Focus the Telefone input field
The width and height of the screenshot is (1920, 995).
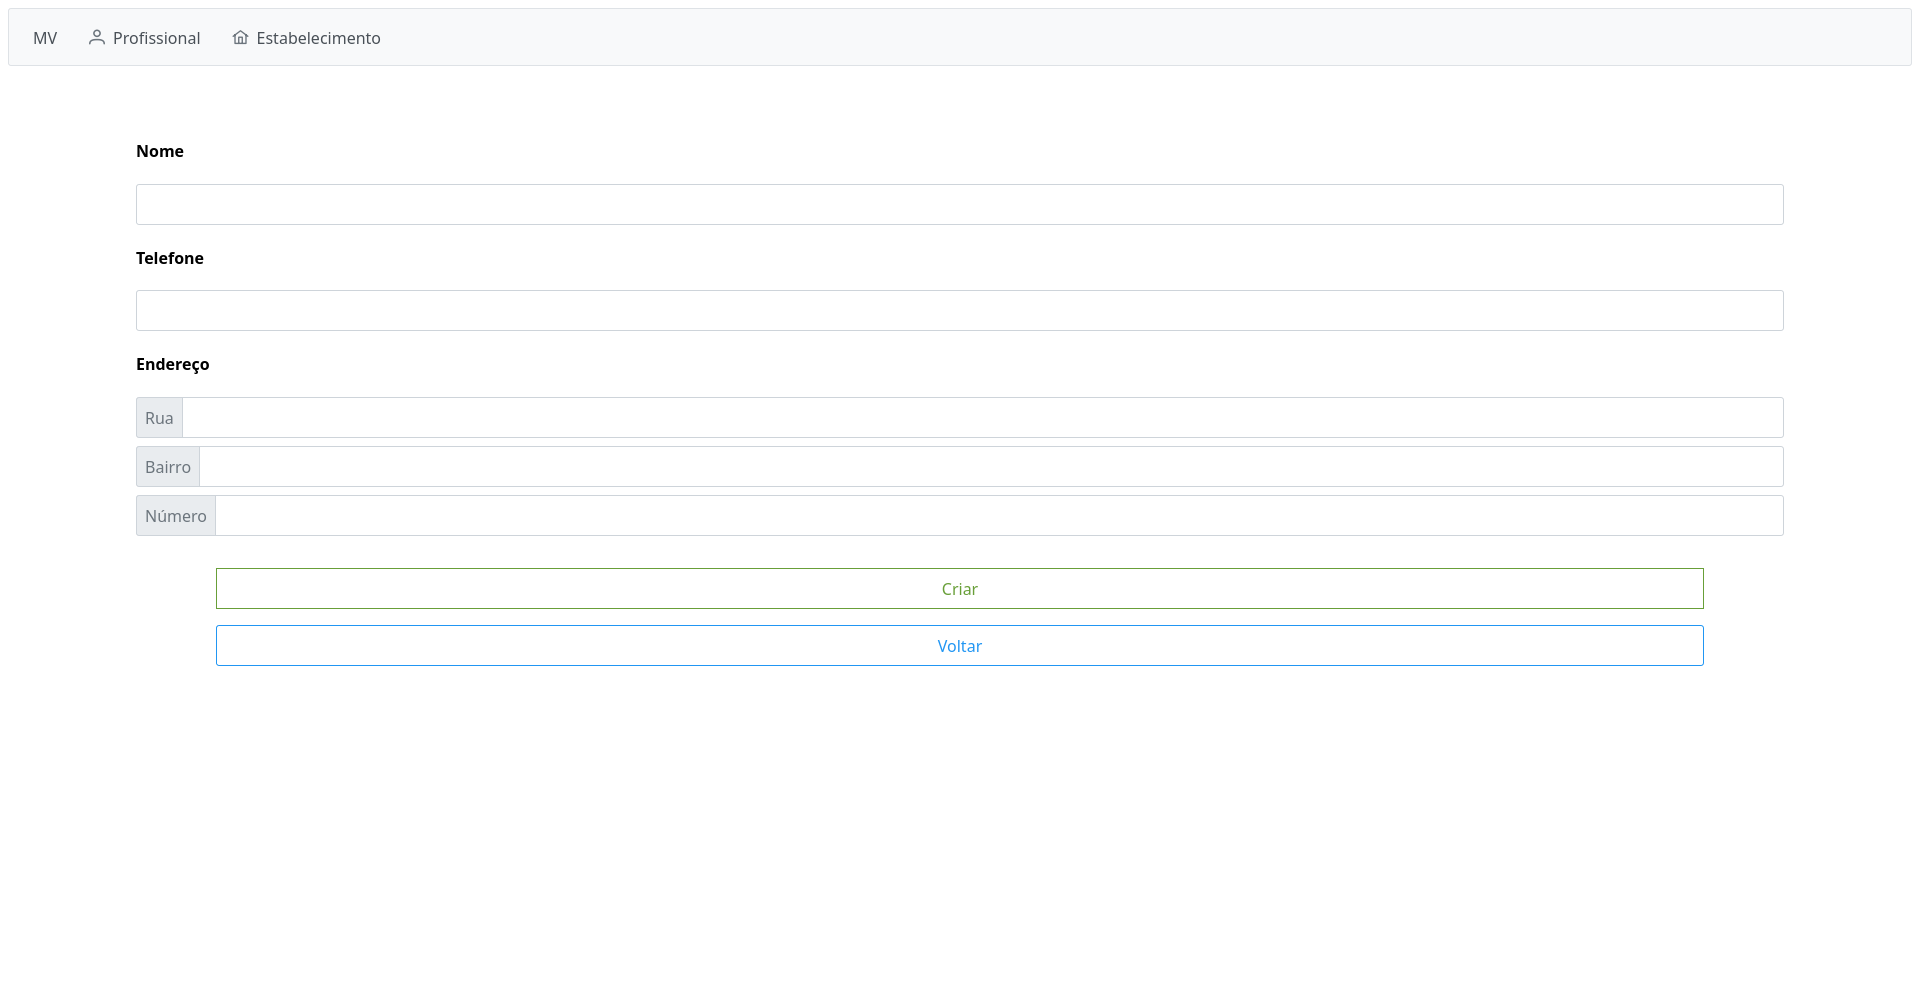pyautogui.click(x=960, y=310)
